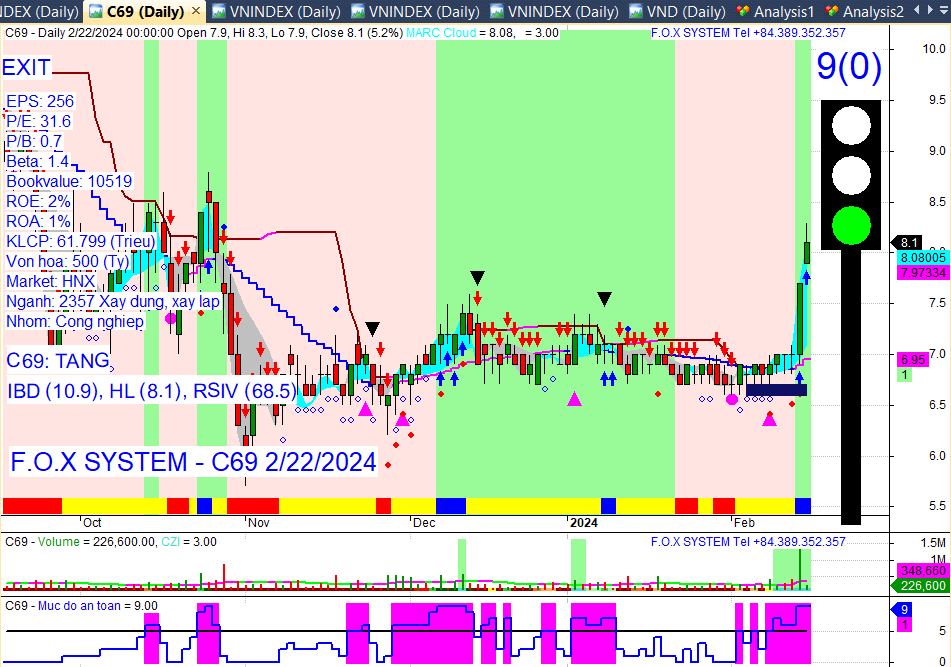Click the Analysis2 tab icon
Screen dimensions: 951x667
[832, 12]
